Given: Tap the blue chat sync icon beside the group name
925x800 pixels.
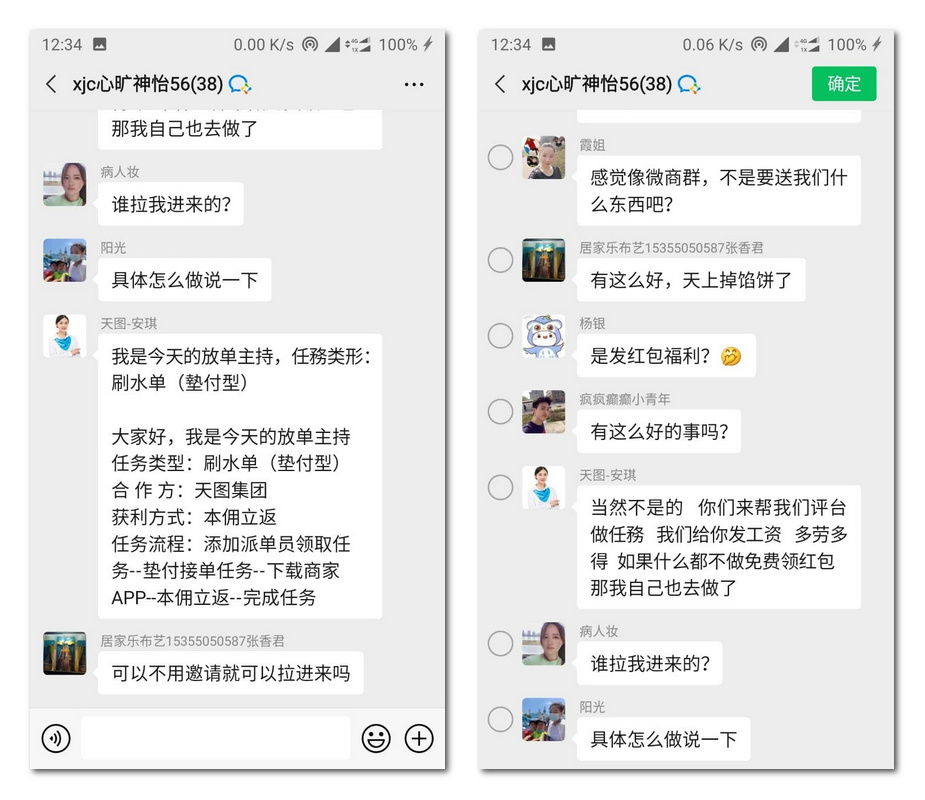Looking at the screenshot, I should 239,84.
